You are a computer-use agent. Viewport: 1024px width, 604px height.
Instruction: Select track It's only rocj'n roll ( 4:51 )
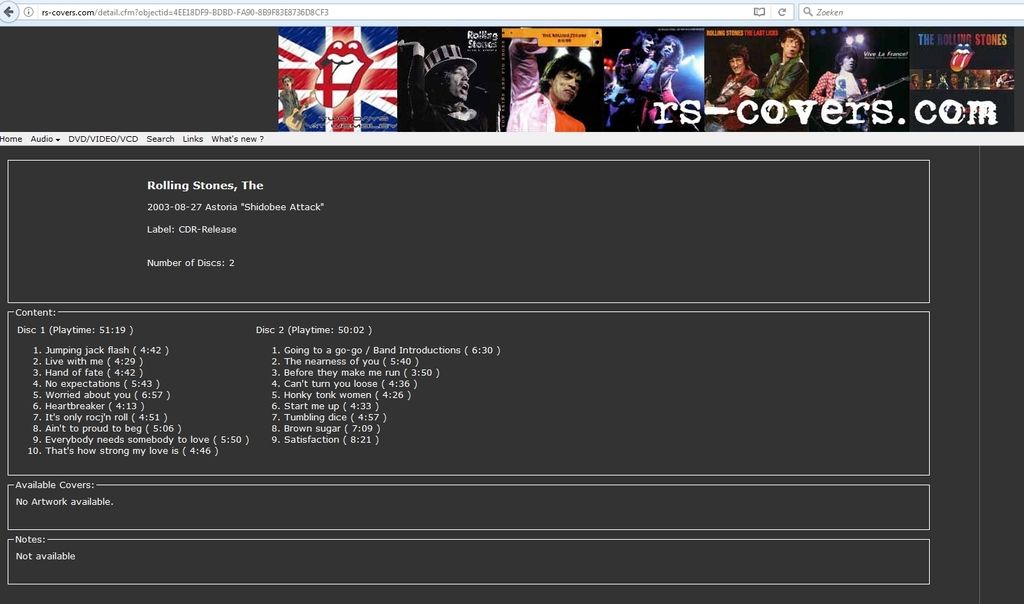point(106,417)
